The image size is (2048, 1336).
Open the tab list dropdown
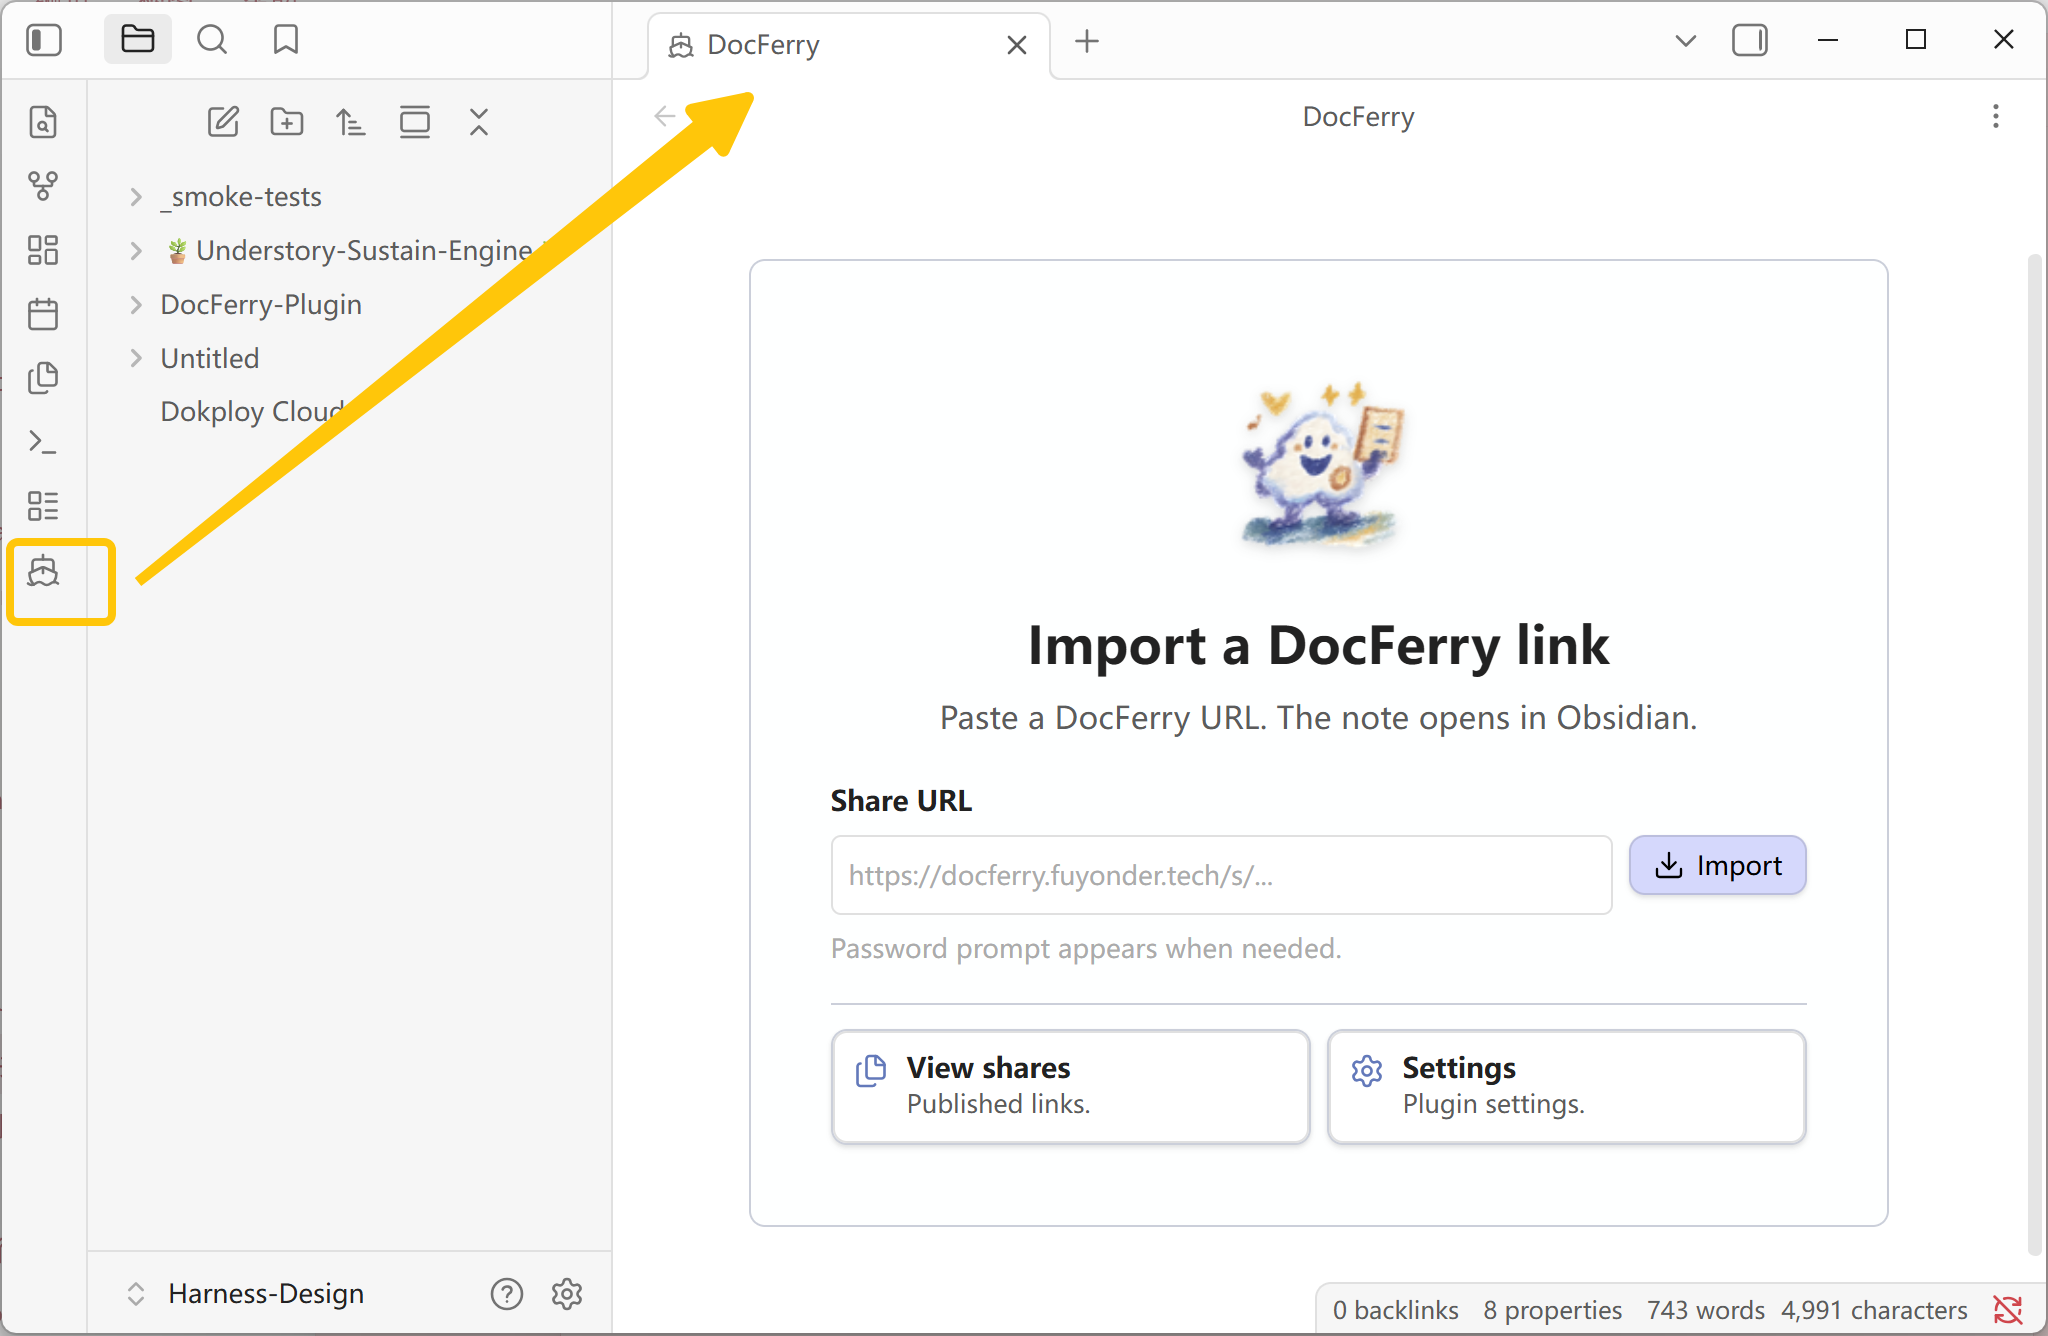tap(1685, 41)
